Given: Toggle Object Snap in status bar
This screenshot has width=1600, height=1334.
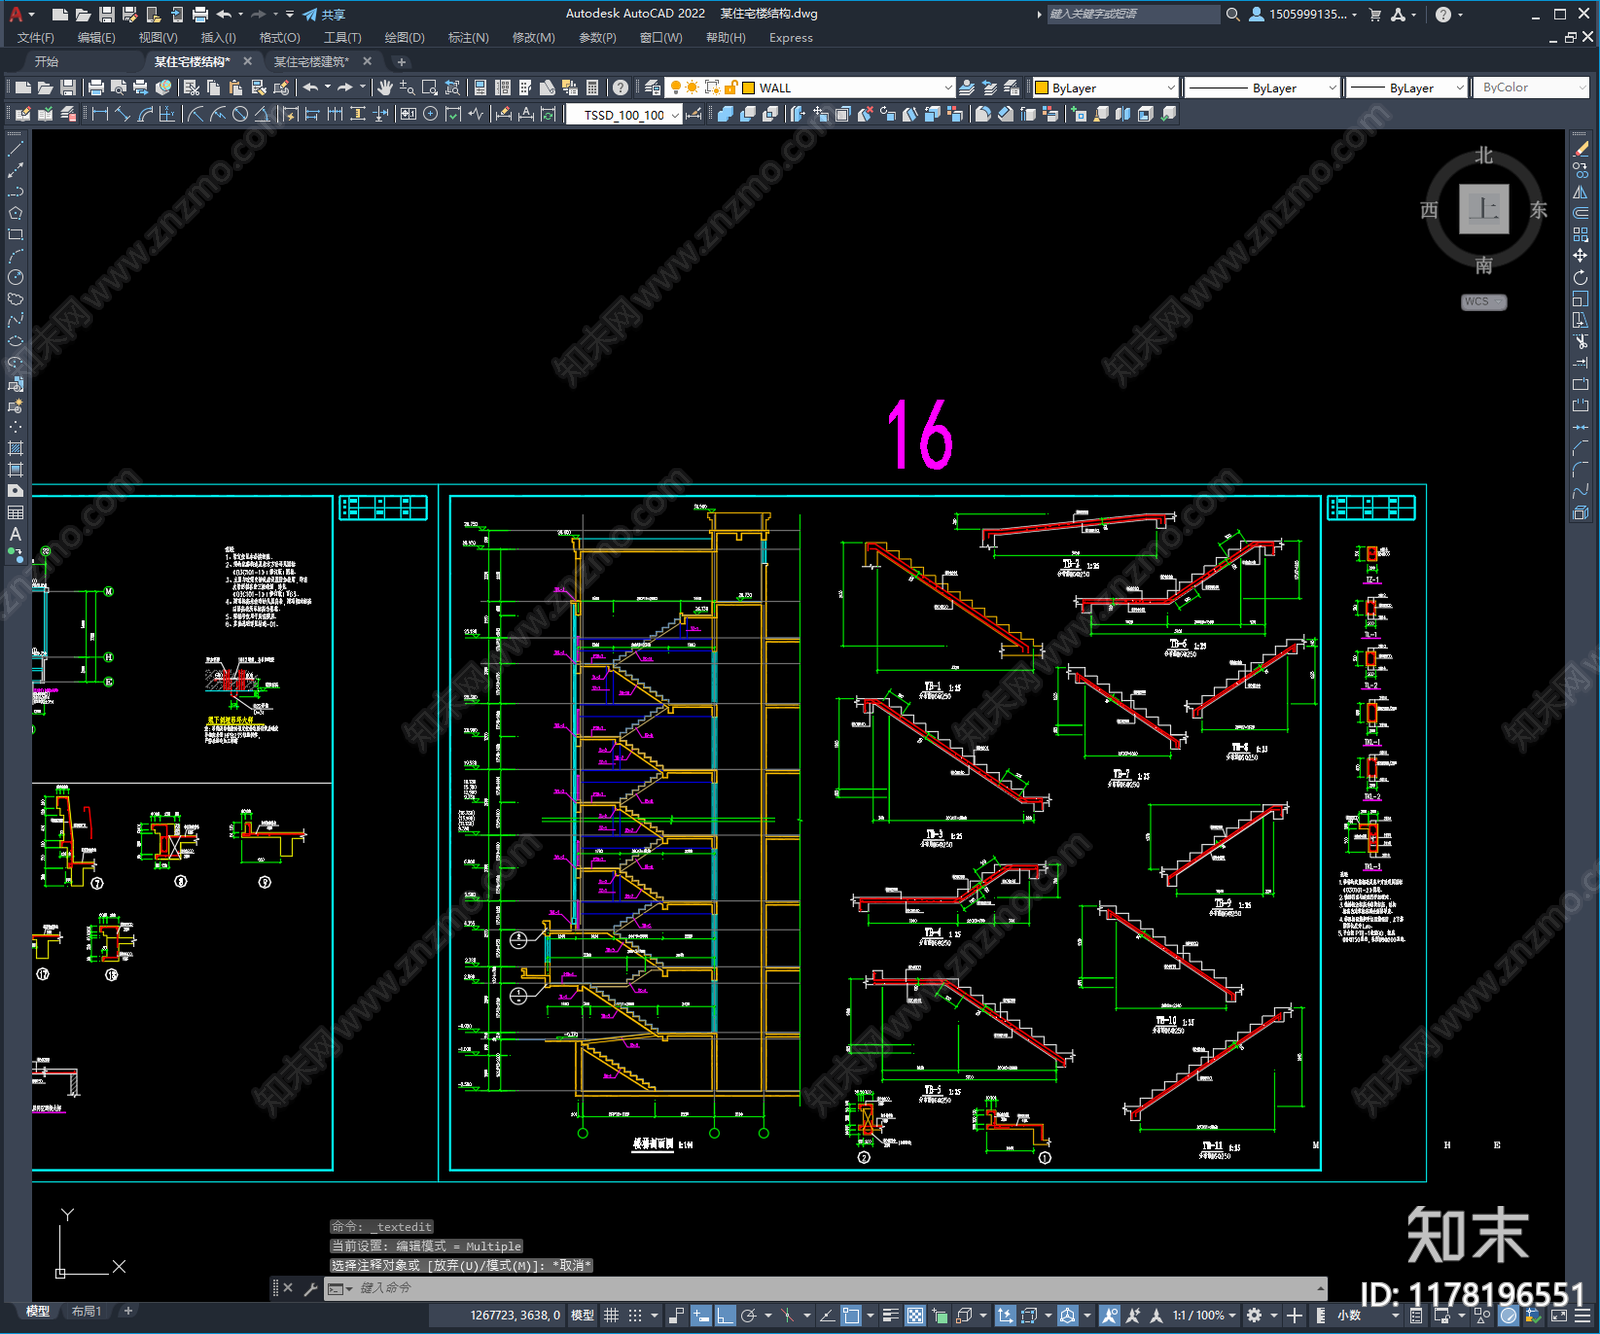Looking at the screenshot, I should [x=851, y=1315].
